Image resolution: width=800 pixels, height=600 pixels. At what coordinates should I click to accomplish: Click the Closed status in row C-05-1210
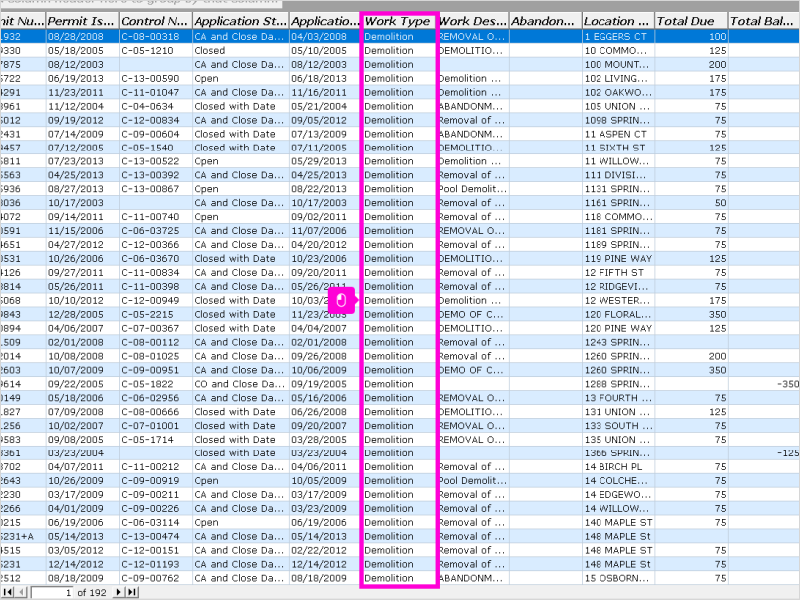pyautogui.click(x=240, y=51)
